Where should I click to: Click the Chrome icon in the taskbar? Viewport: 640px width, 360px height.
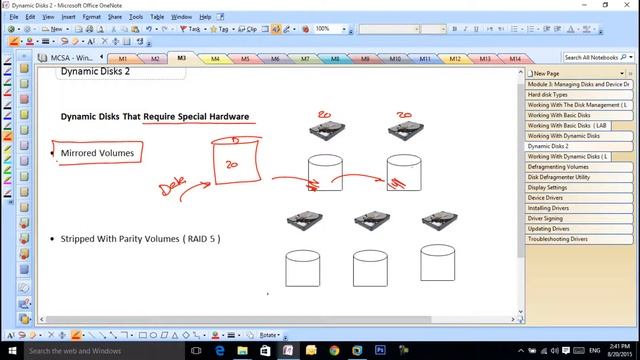334,351
